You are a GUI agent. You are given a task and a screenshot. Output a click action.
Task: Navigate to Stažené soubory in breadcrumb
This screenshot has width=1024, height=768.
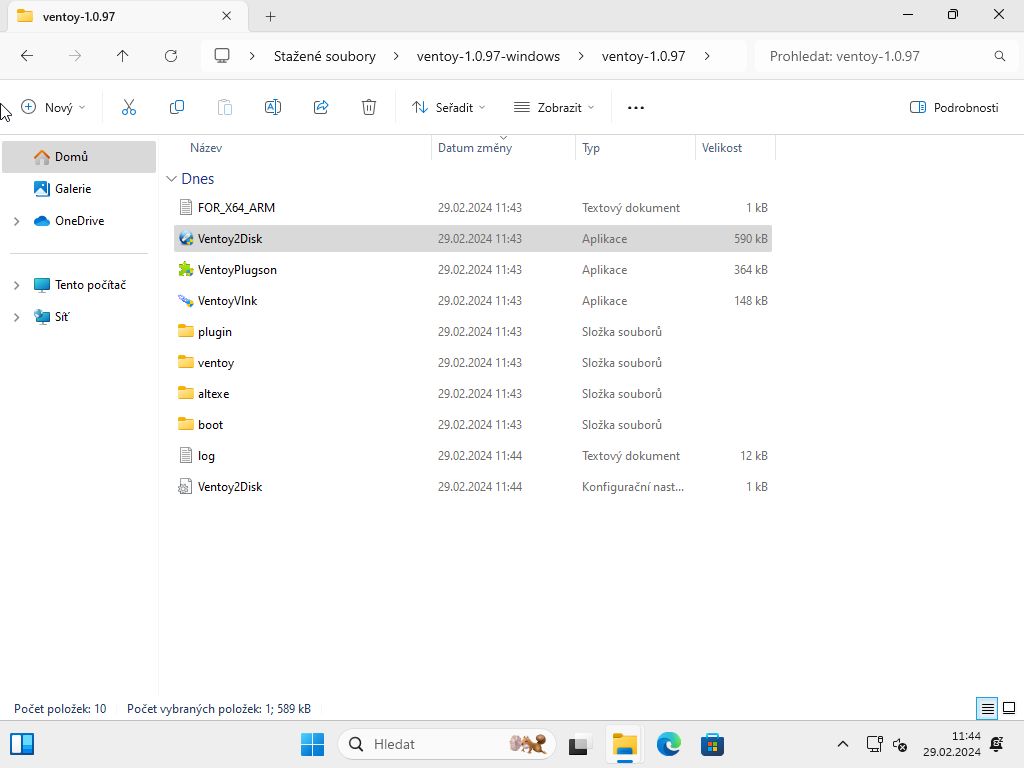[325, 56]
